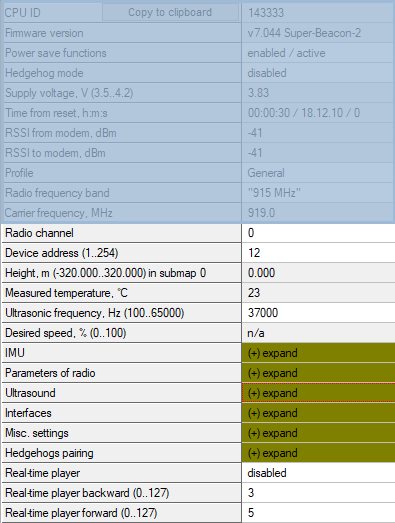This screenshot has height=523, width=395.
Task: Expand the Interfaces section
Action: (x=318, y=413)
